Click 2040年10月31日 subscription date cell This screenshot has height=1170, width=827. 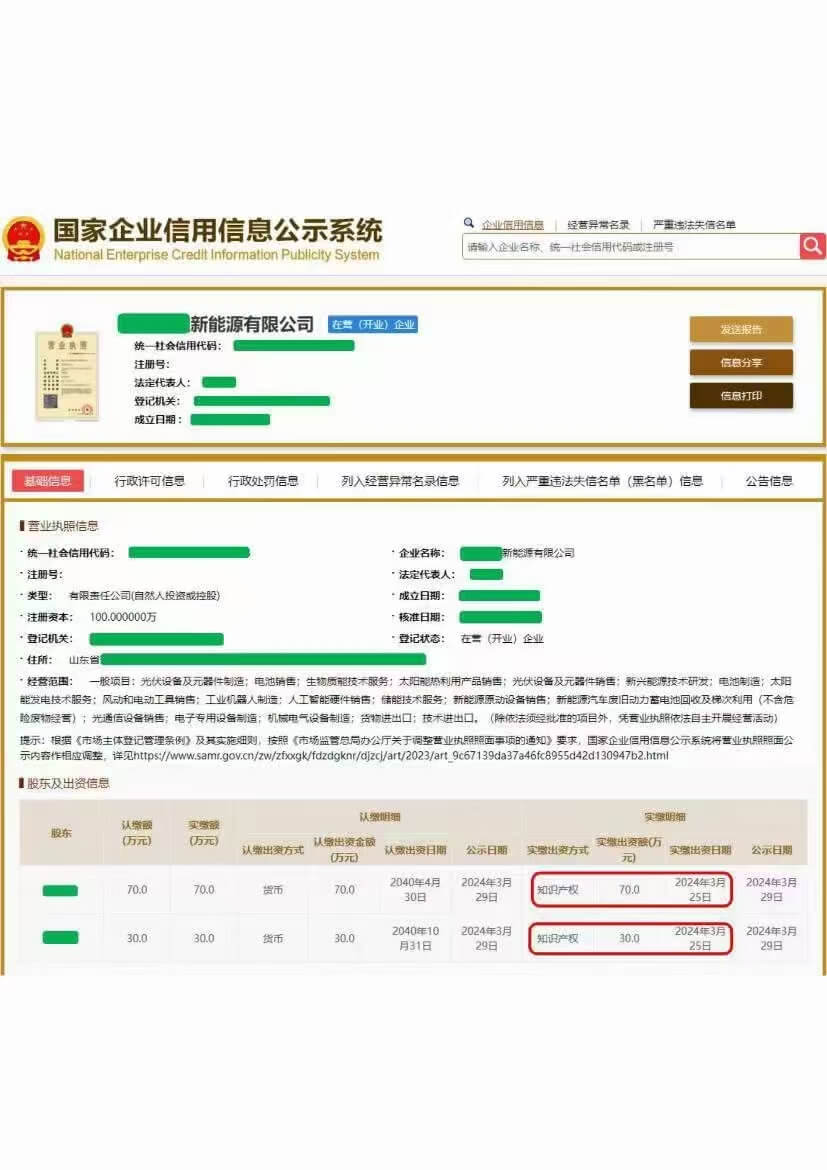(415, 938)
